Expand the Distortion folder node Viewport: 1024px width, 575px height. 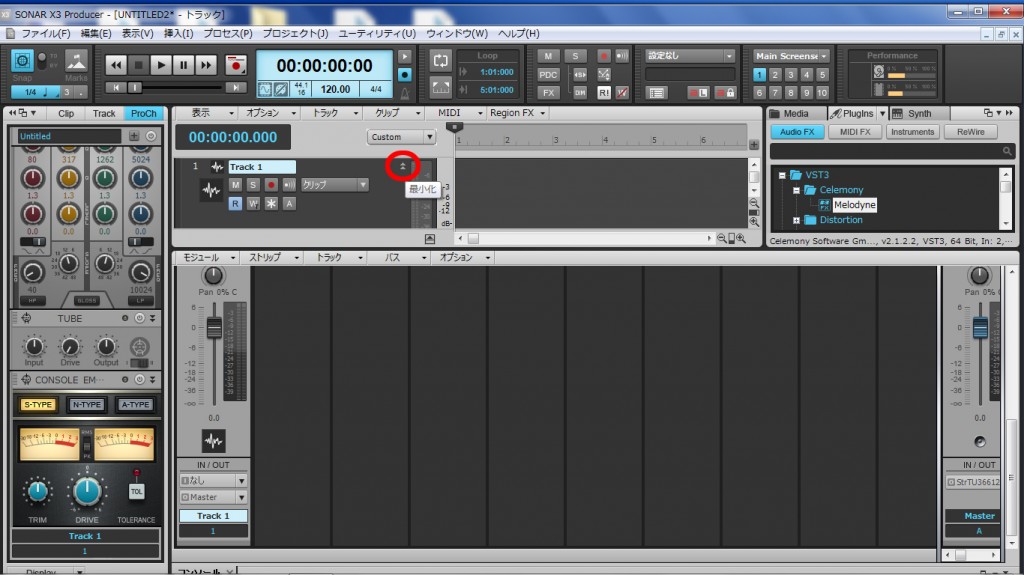coord(796,220)
